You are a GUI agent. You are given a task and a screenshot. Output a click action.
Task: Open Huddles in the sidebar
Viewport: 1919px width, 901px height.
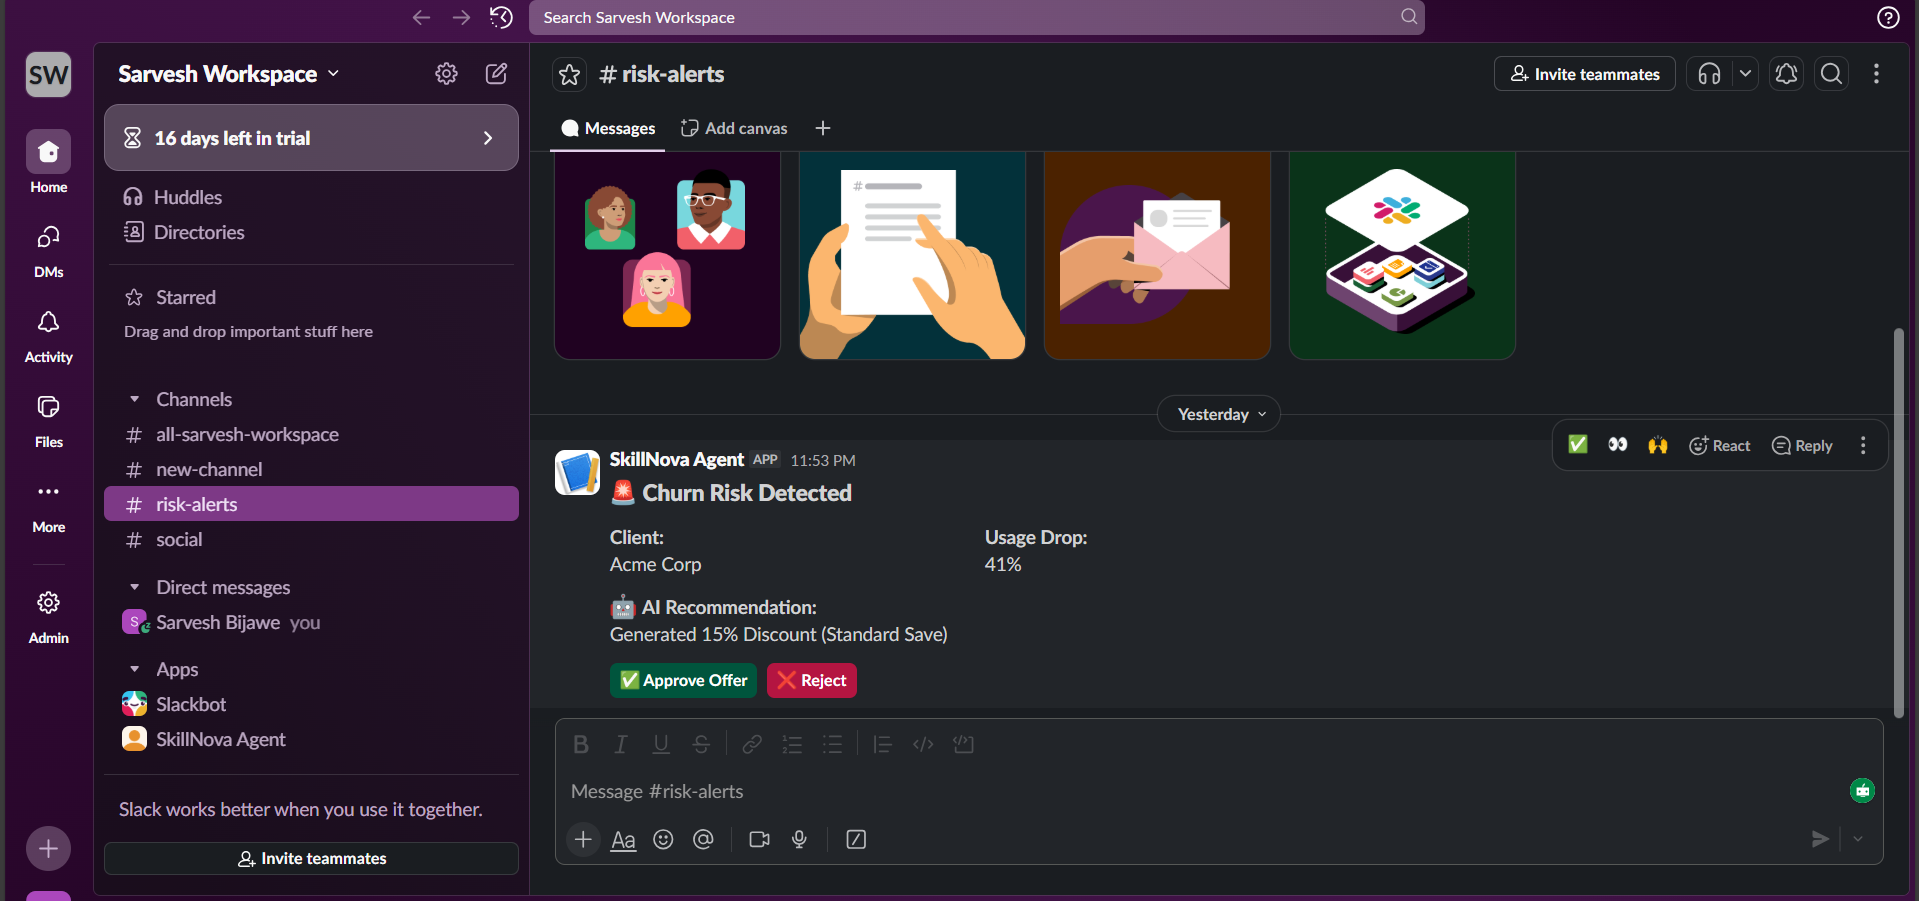coord(311,197)
